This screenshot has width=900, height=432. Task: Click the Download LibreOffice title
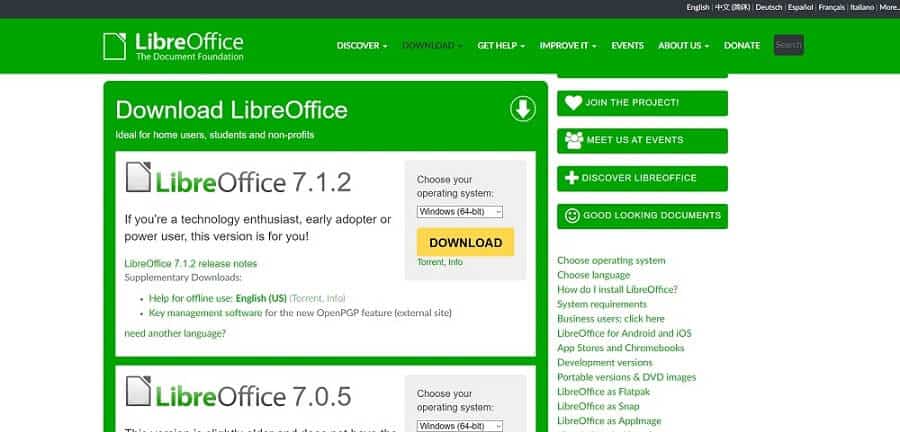click(x=231, y=110)
